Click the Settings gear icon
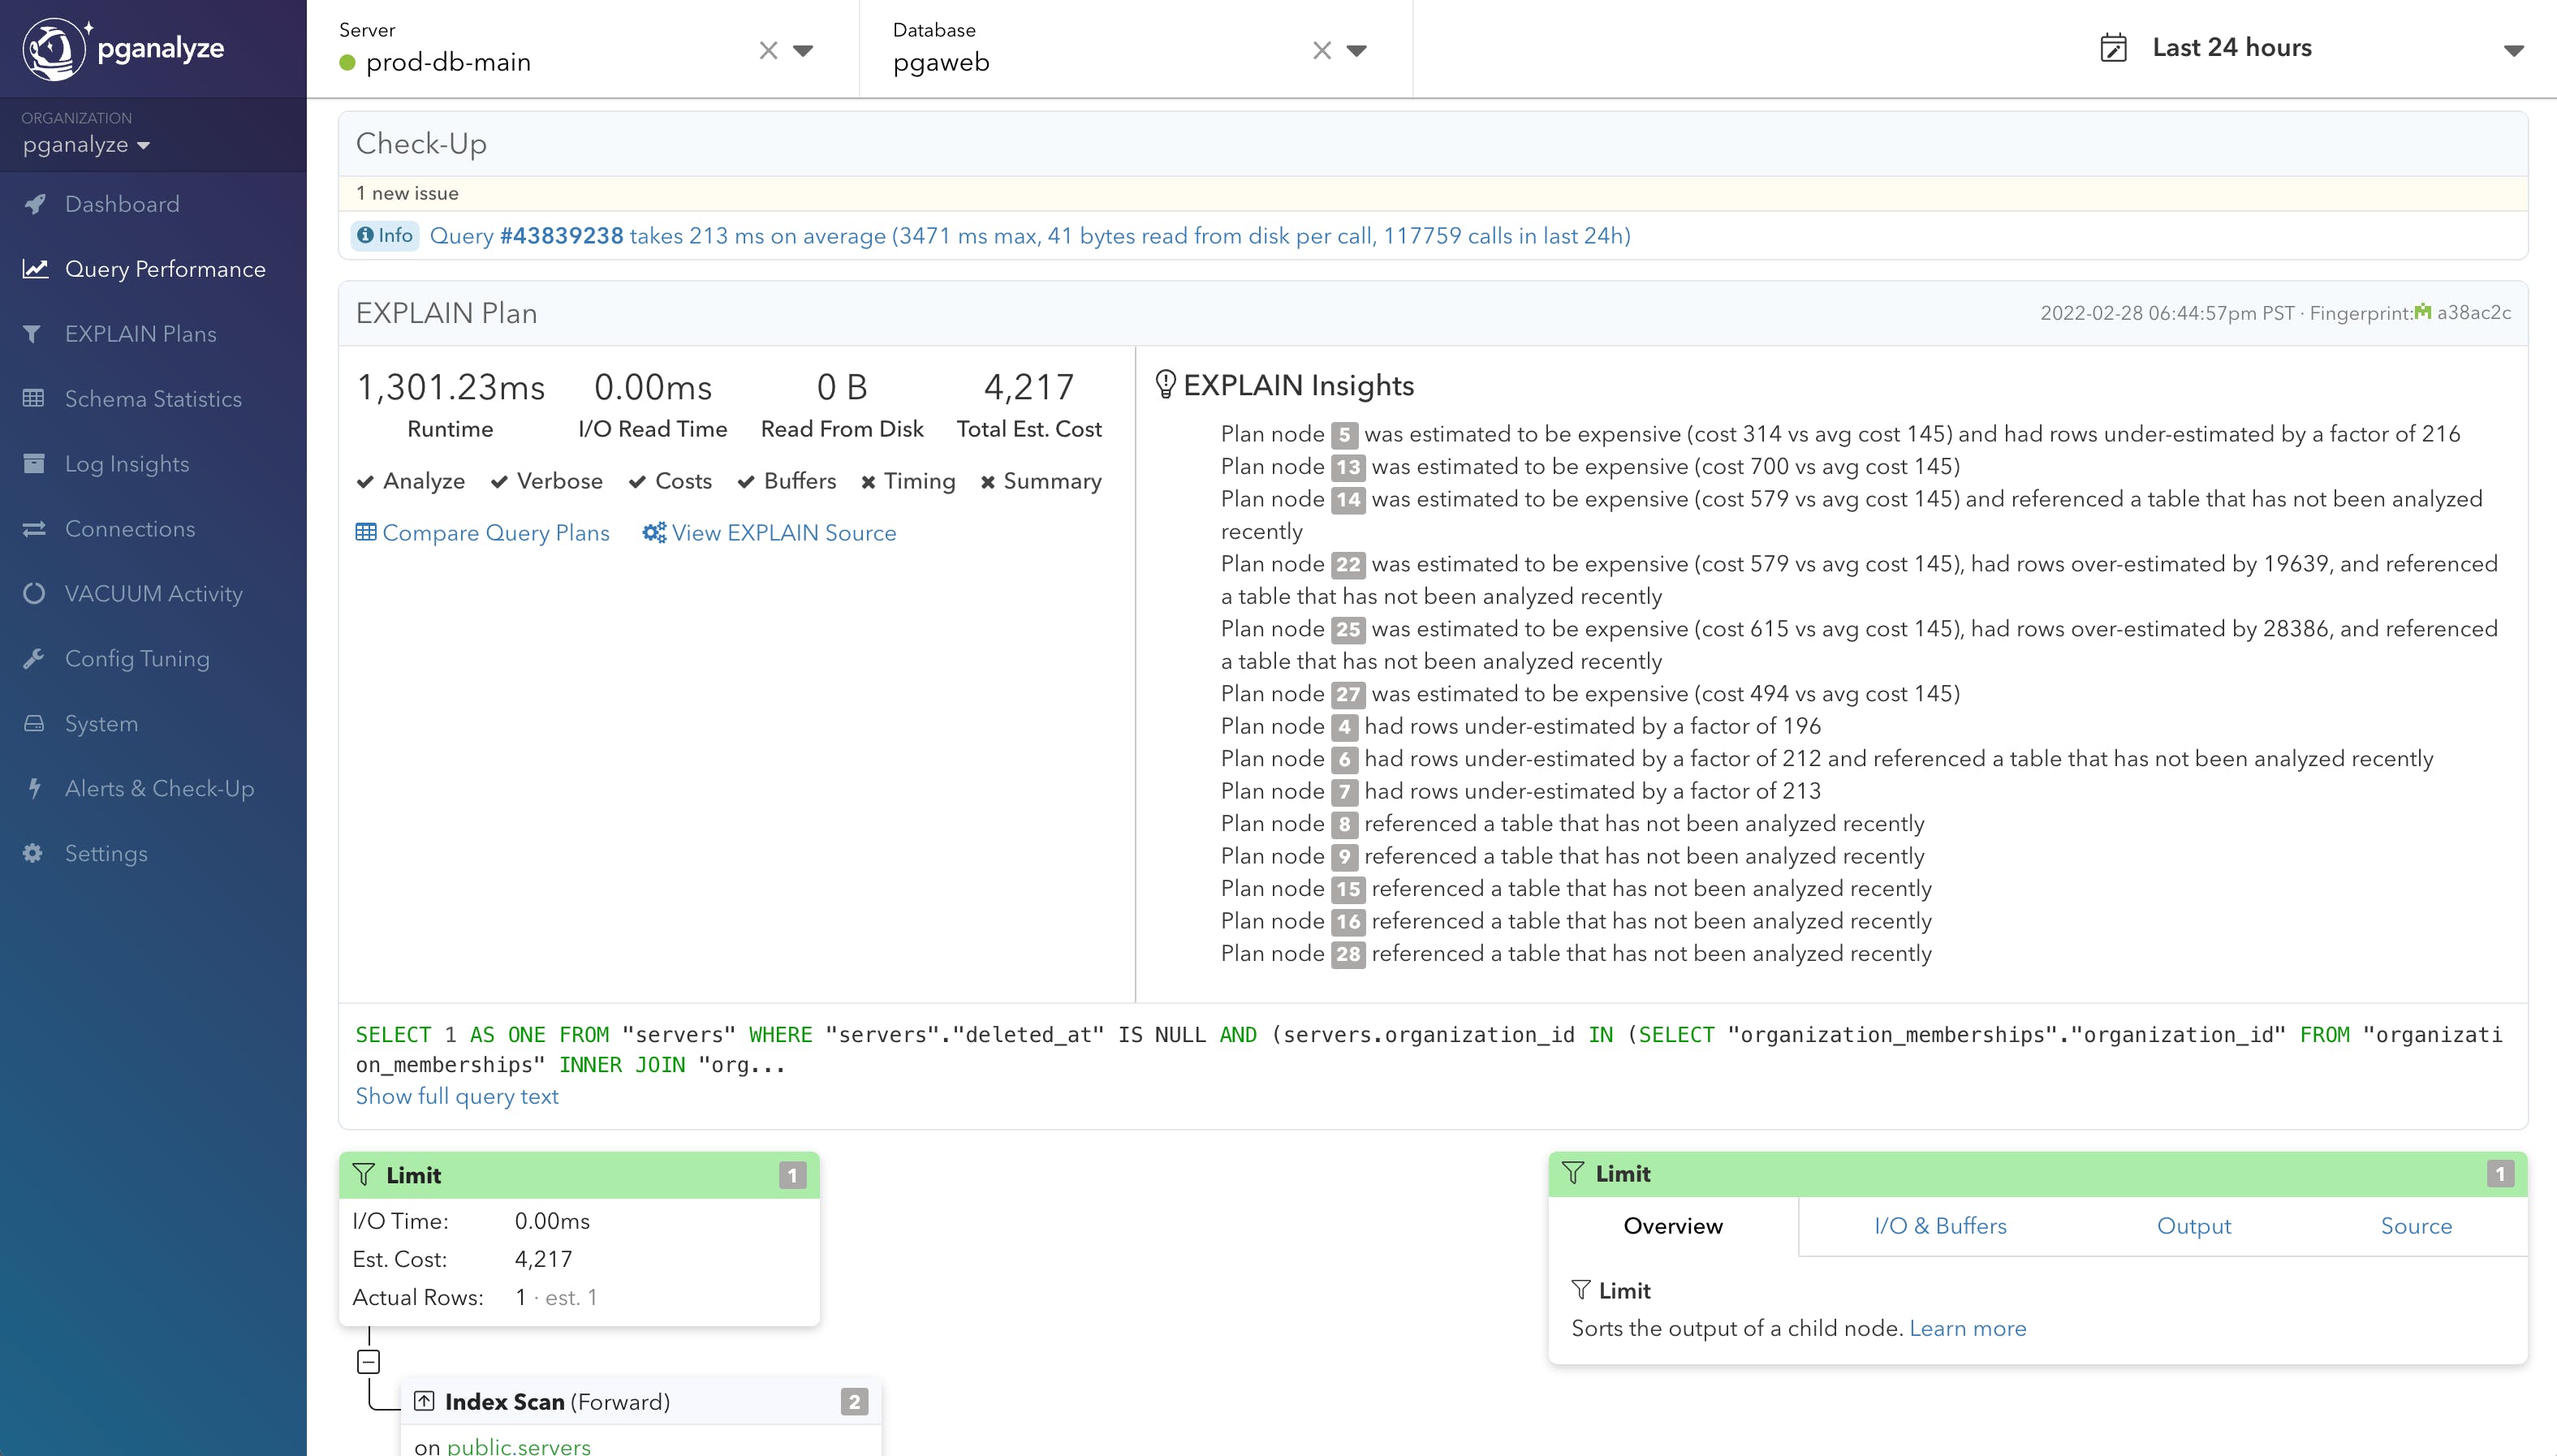The image size is (2557, 1456). tap(33, 854)
